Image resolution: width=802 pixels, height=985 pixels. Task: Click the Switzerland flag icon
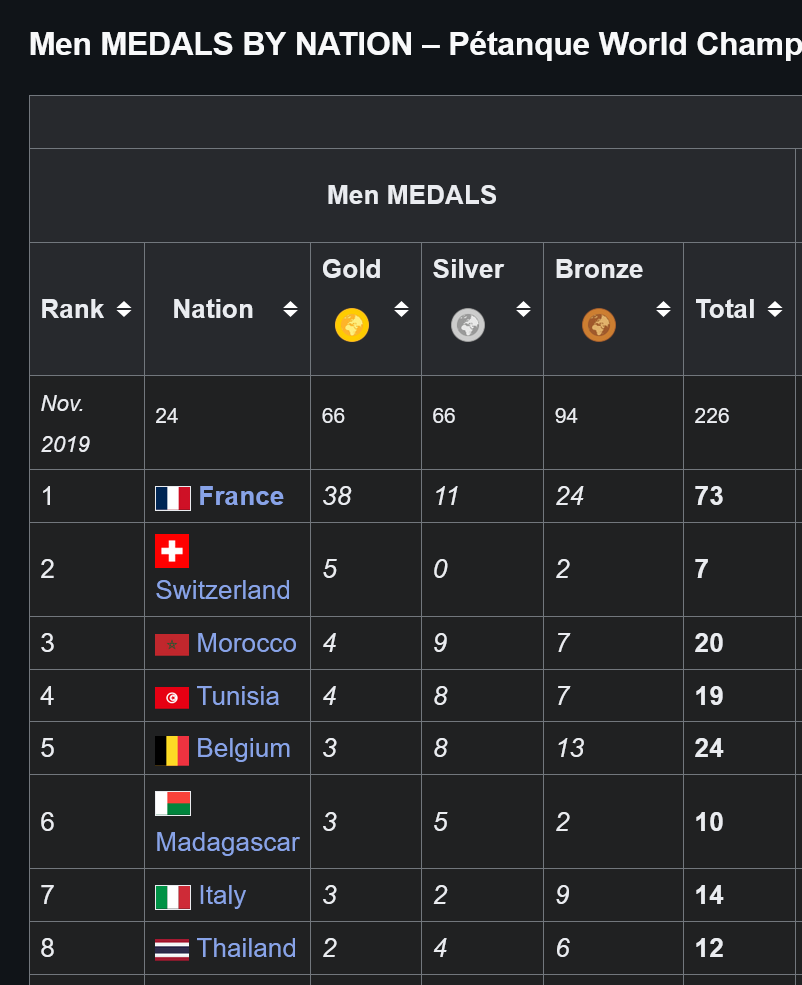click(172, 551)
